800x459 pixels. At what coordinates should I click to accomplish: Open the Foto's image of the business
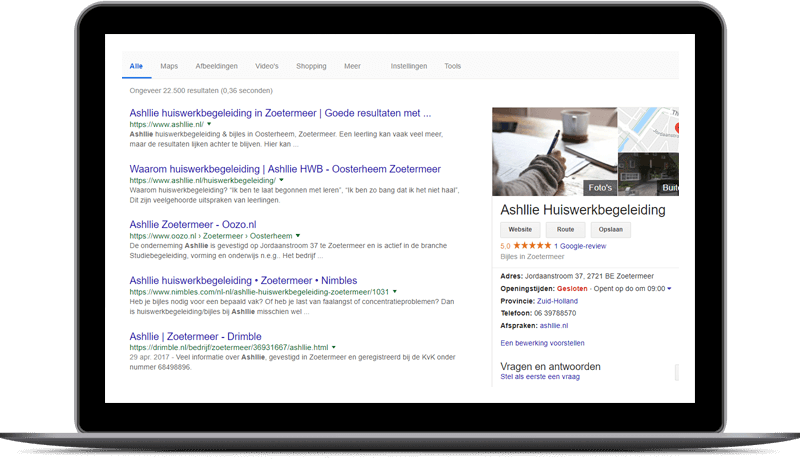click(554, 151)
